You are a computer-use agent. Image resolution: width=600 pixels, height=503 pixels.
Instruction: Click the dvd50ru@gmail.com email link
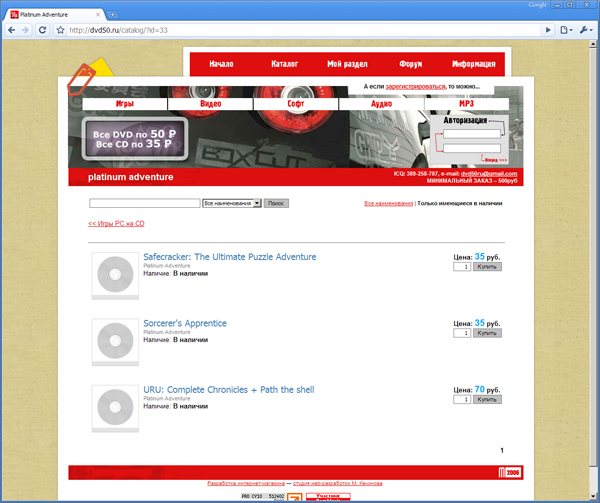click(489, 174)
